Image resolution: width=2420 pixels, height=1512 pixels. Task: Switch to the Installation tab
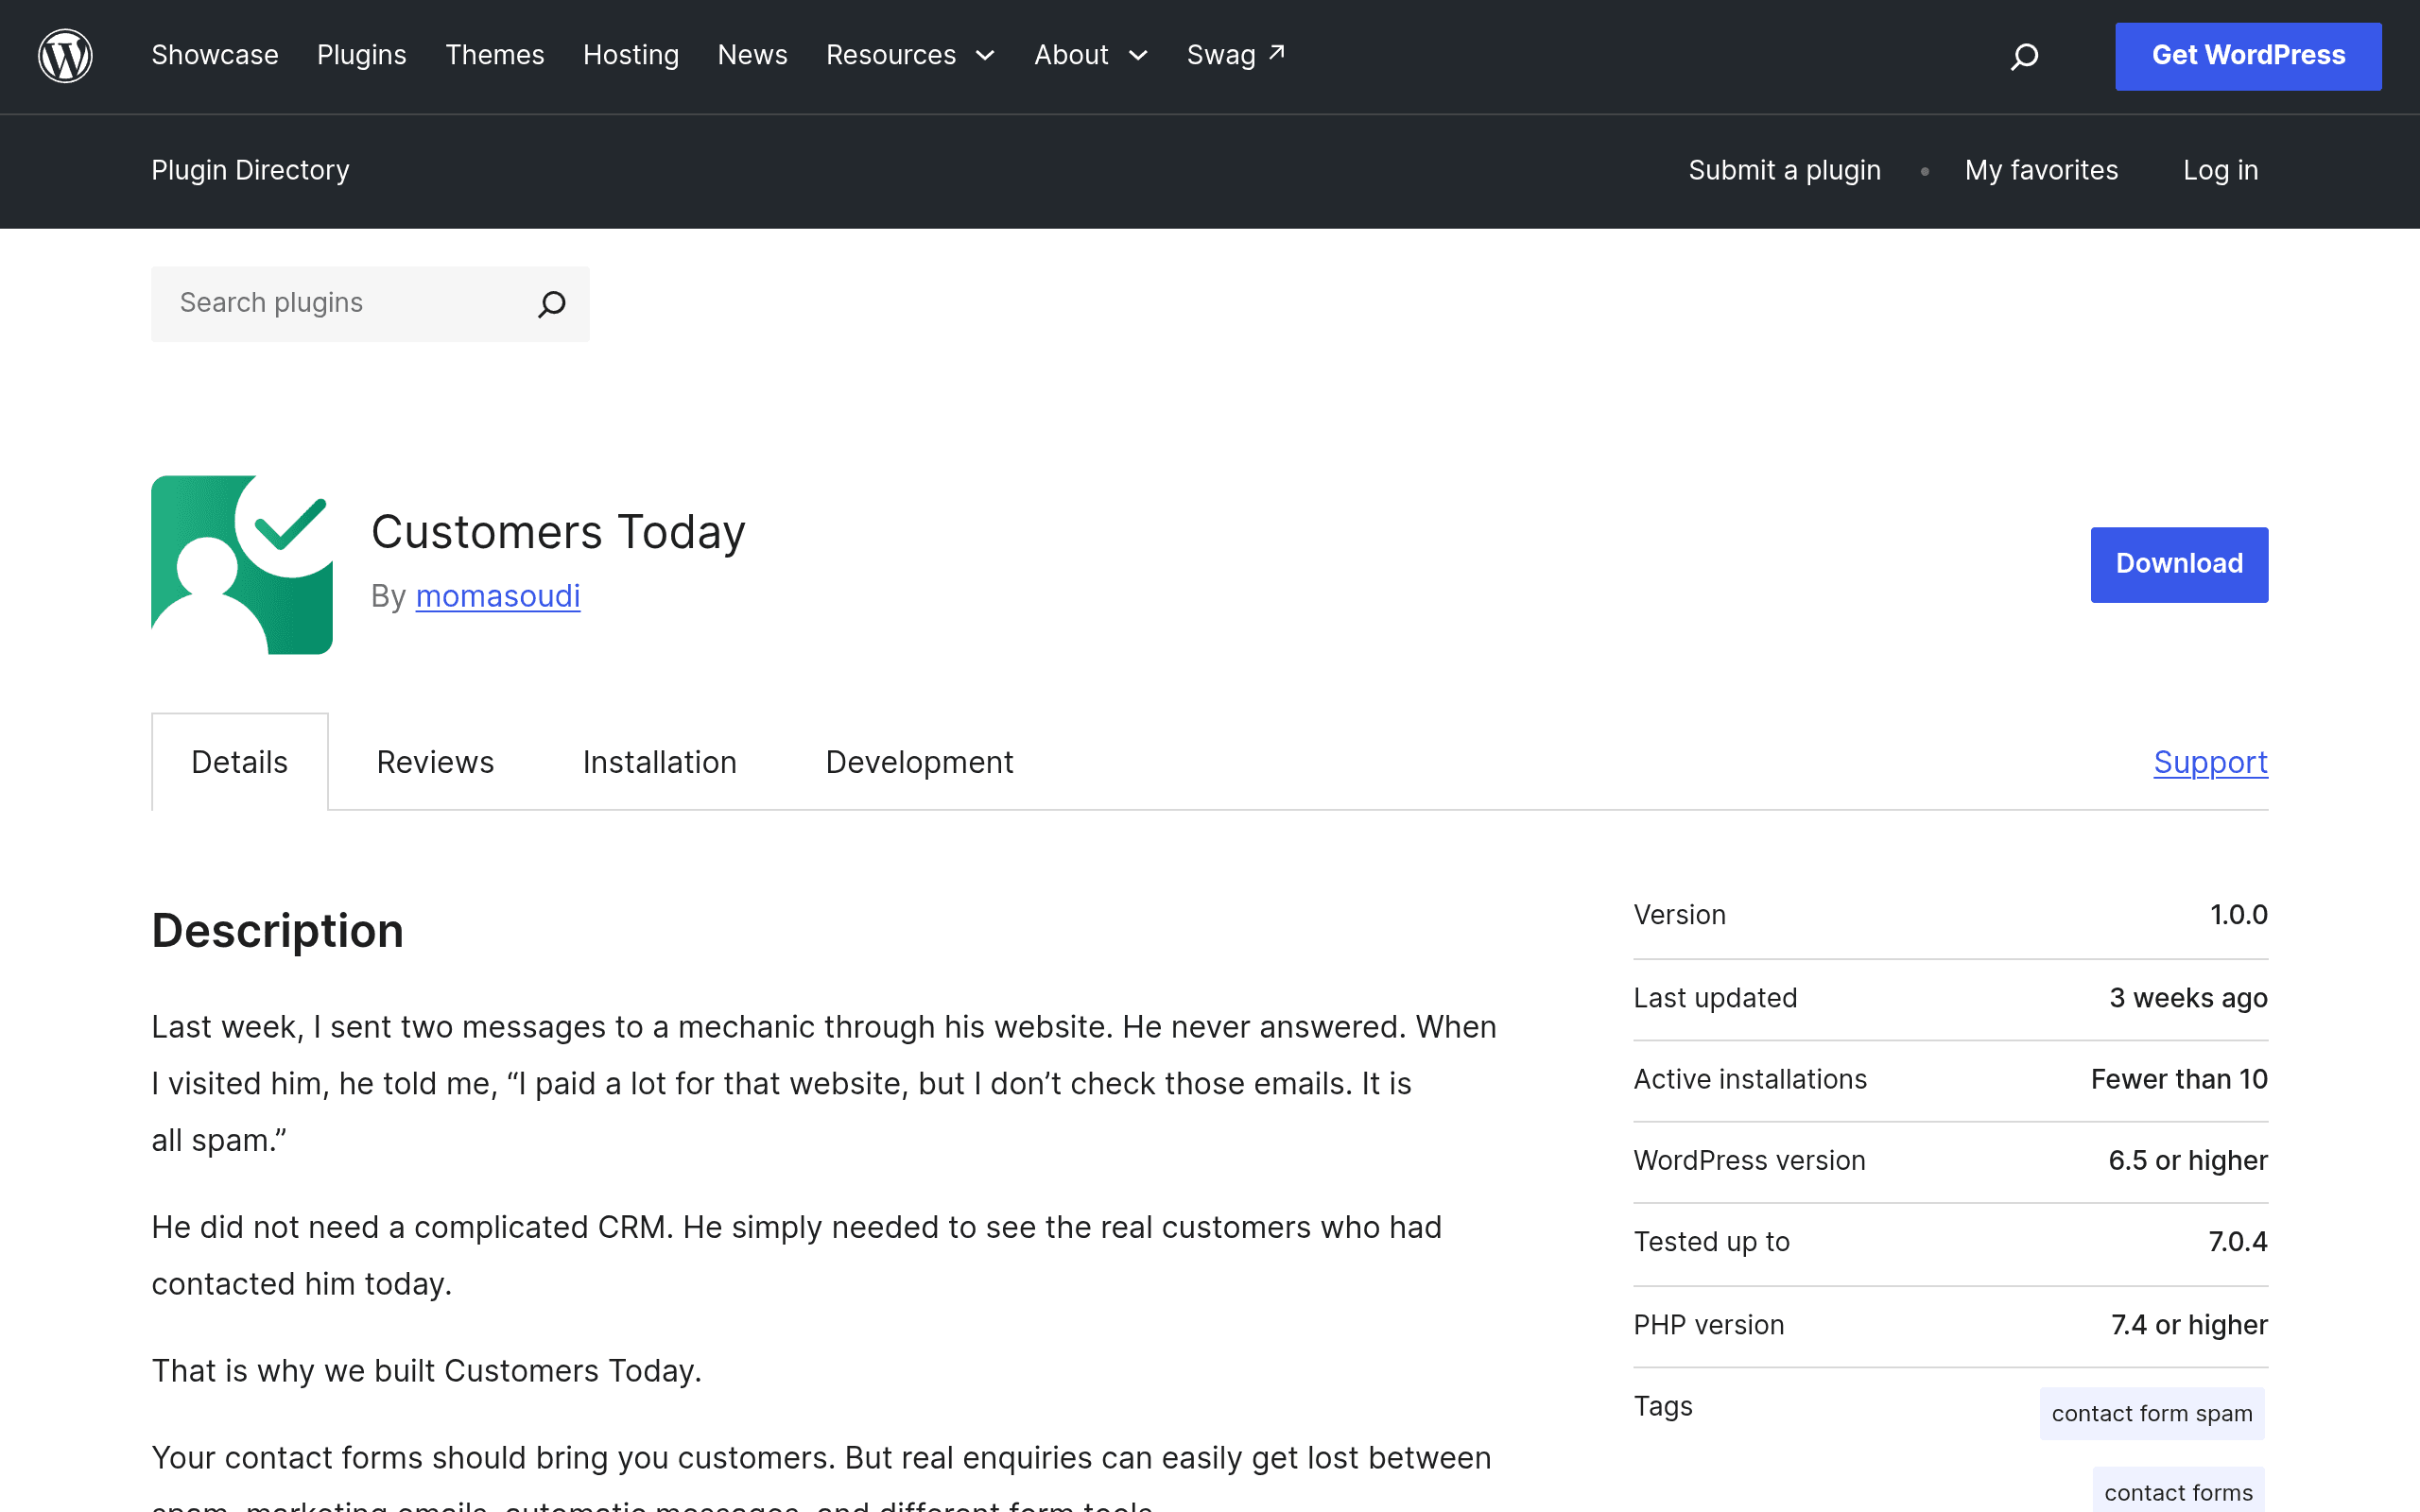pyautogui.click(x=660, y=762)
